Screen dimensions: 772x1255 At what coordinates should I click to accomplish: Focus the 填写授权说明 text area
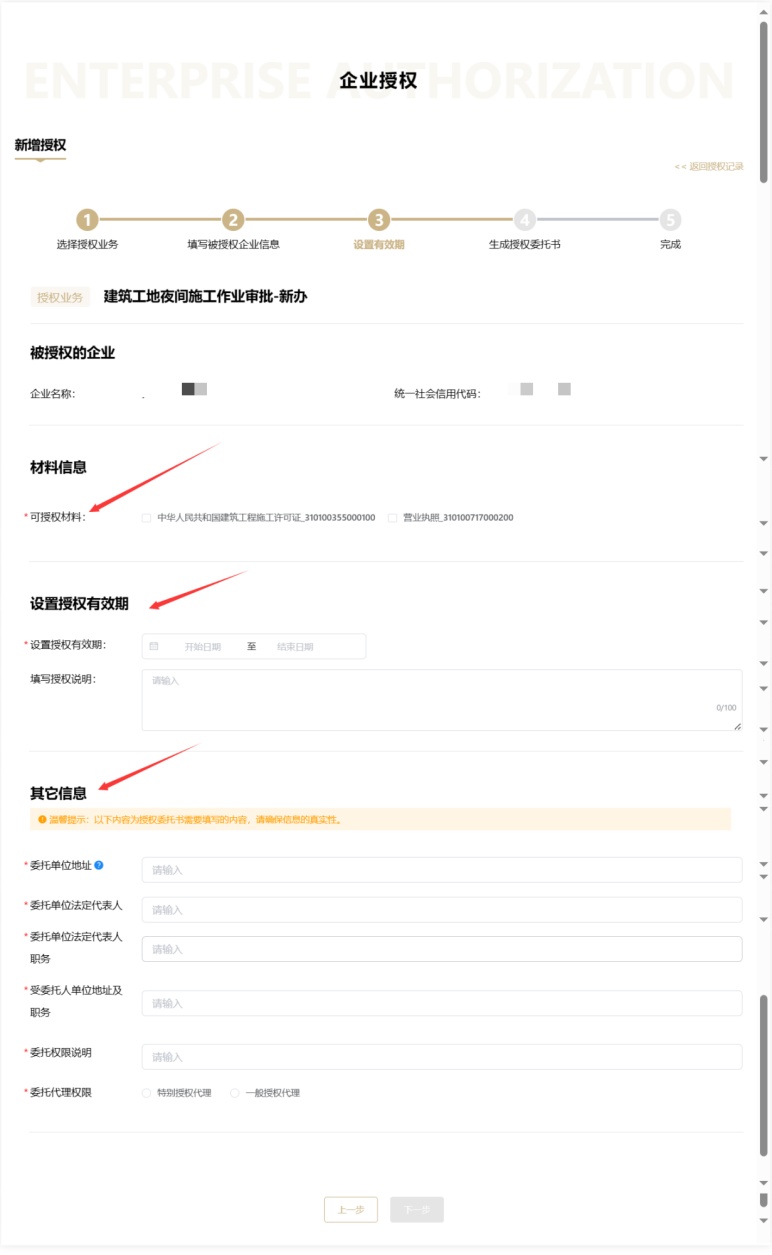[x=442, y=700]
